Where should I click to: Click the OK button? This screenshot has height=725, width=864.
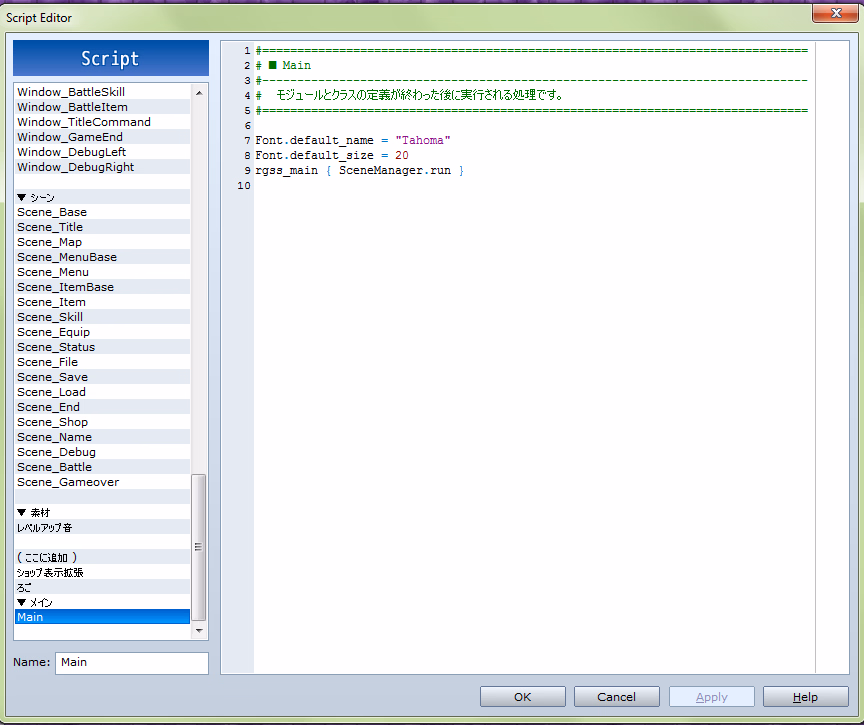(522, 696)
